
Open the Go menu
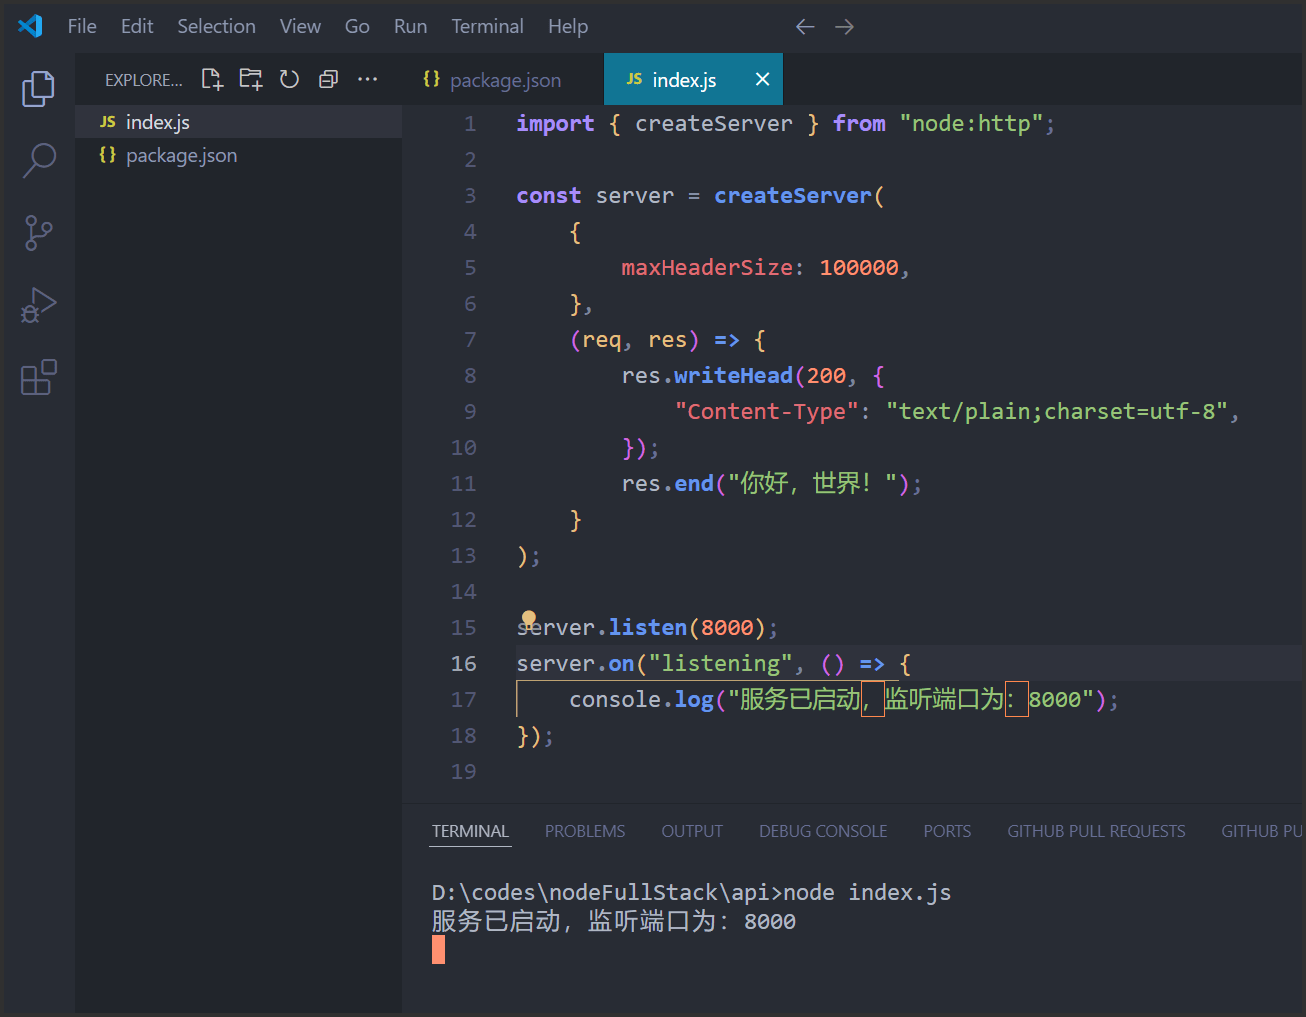point(357,26)
